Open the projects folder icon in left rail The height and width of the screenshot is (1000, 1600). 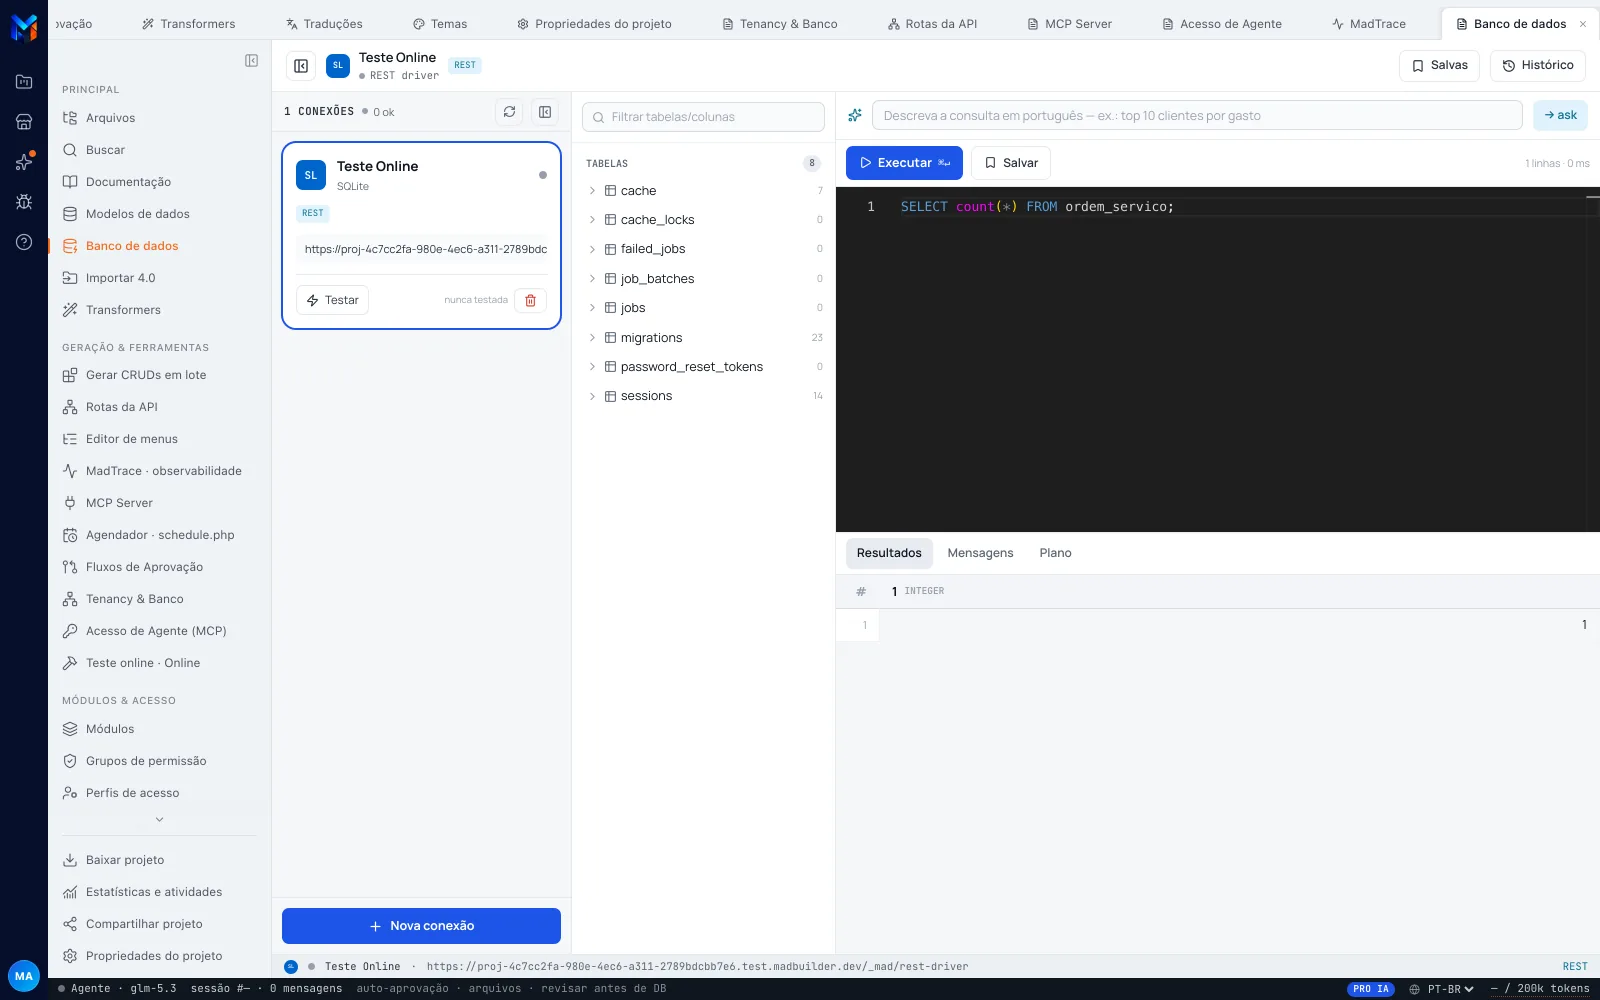(24, 82)
